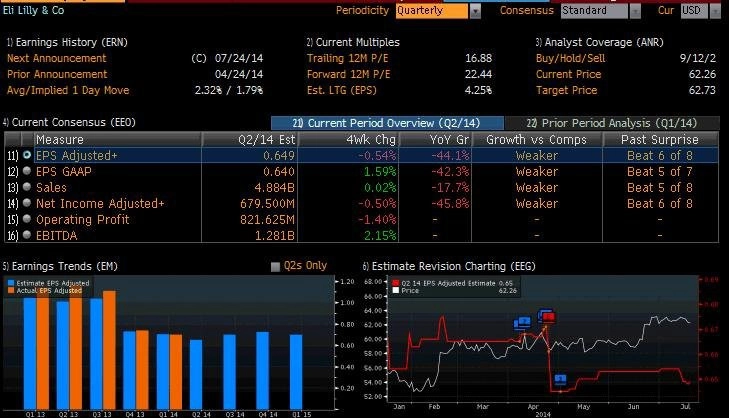Click the arrow beside the Quarterly field
This screenshot has width=729, height=418.
(475, 11)
